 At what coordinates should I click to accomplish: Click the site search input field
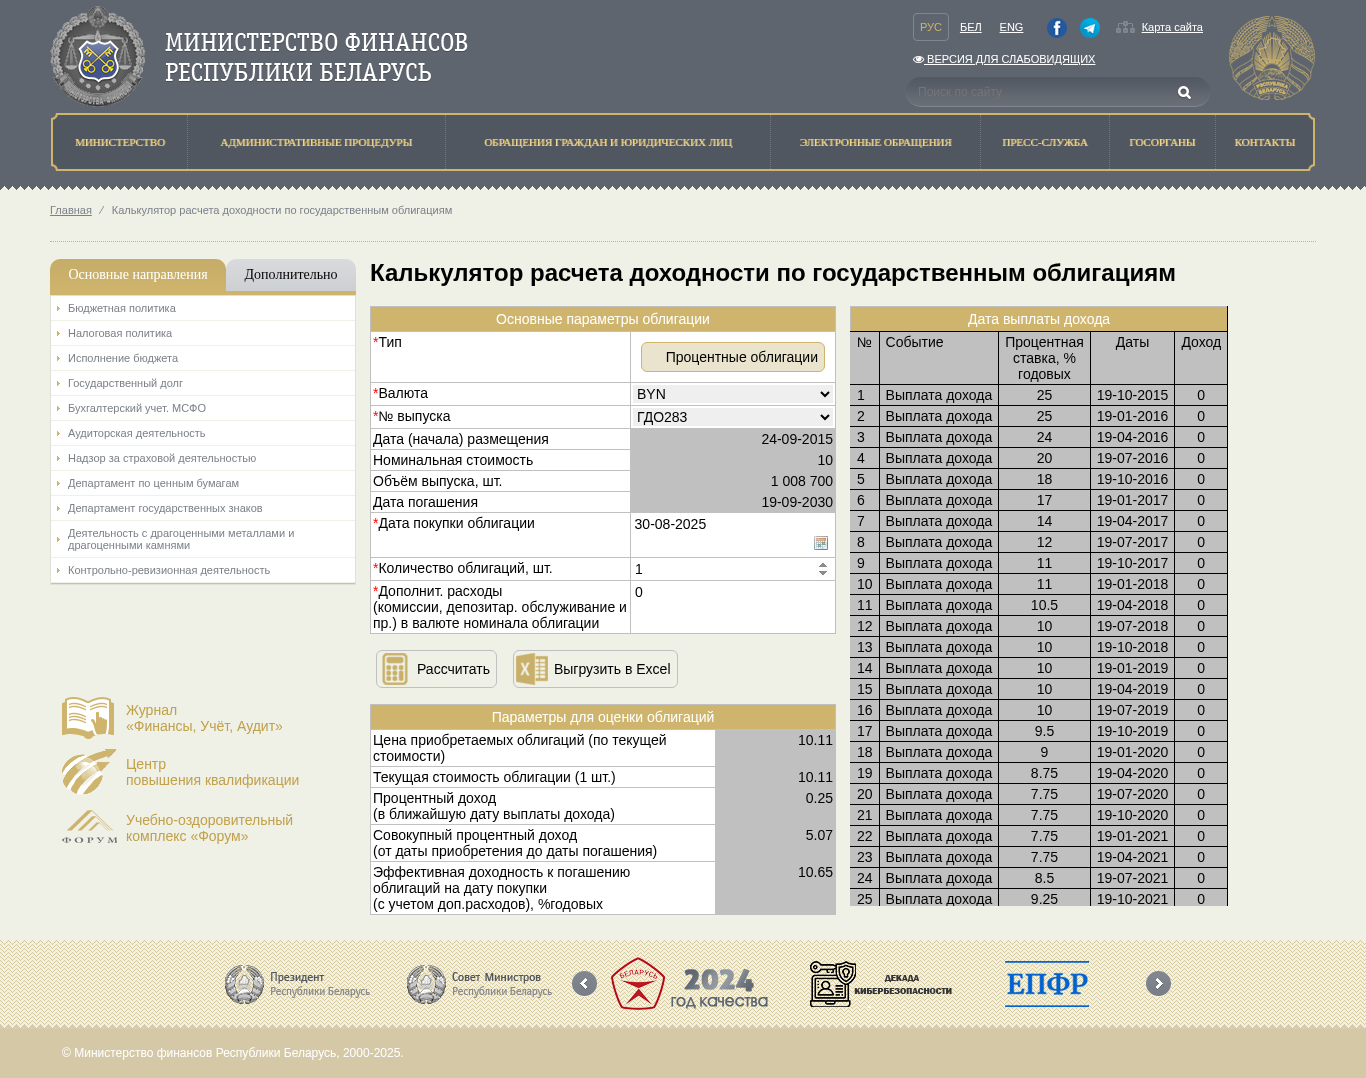[1040, 92]
